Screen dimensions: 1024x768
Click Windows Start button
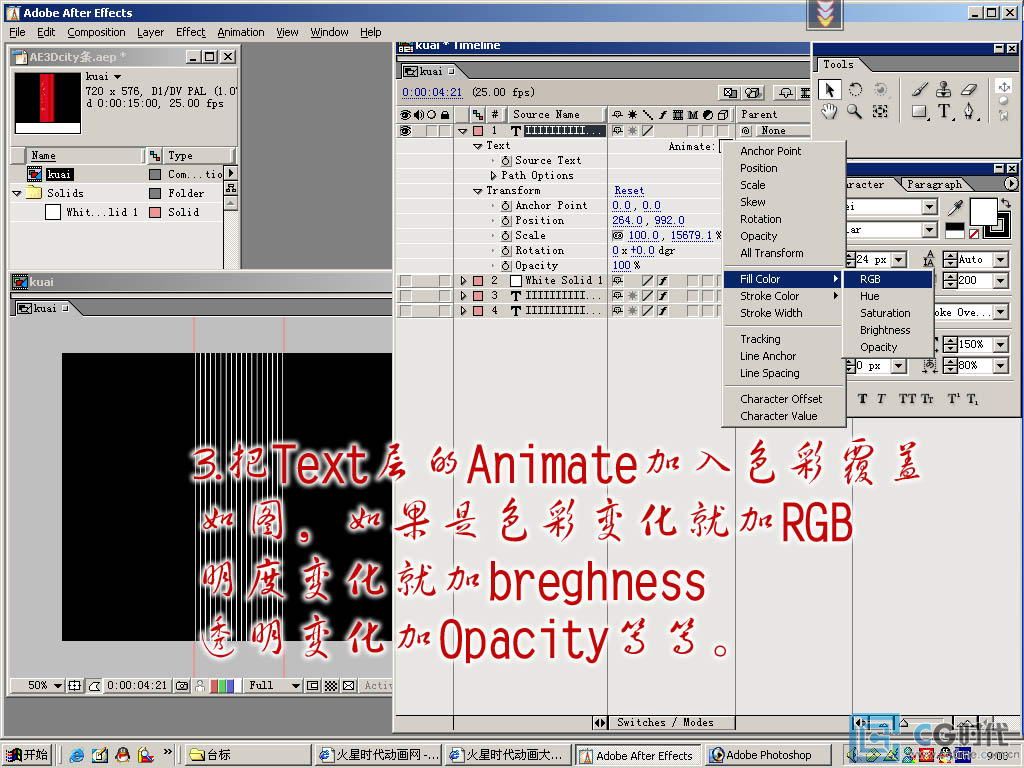pos(27,755)
